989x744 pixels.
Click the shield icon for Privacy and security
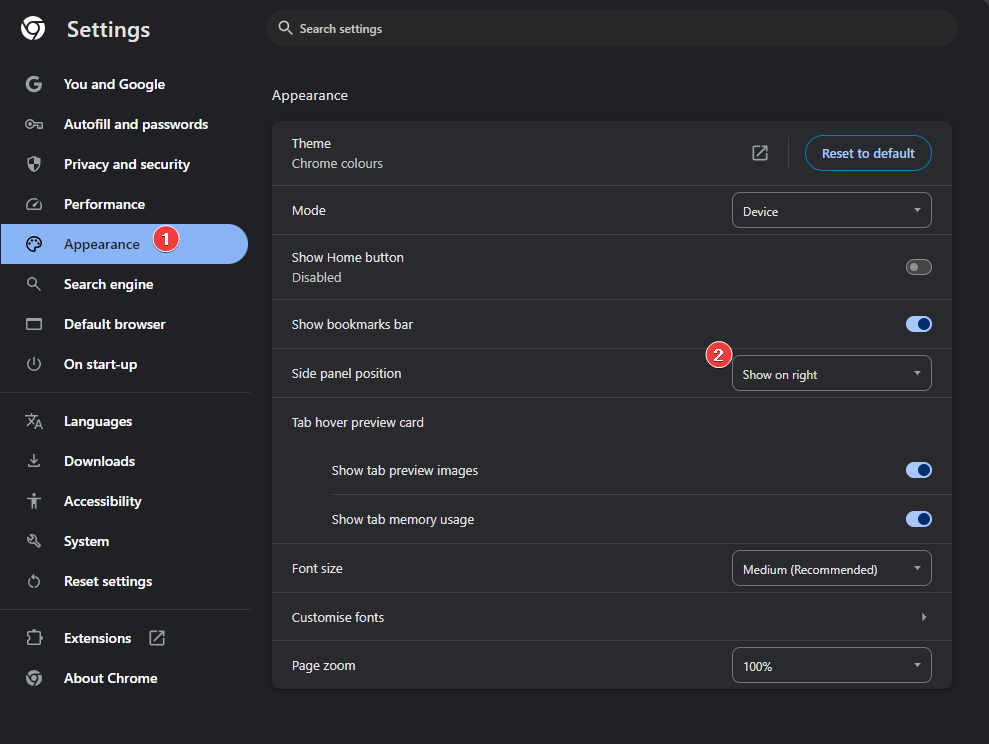click(33, 164)
